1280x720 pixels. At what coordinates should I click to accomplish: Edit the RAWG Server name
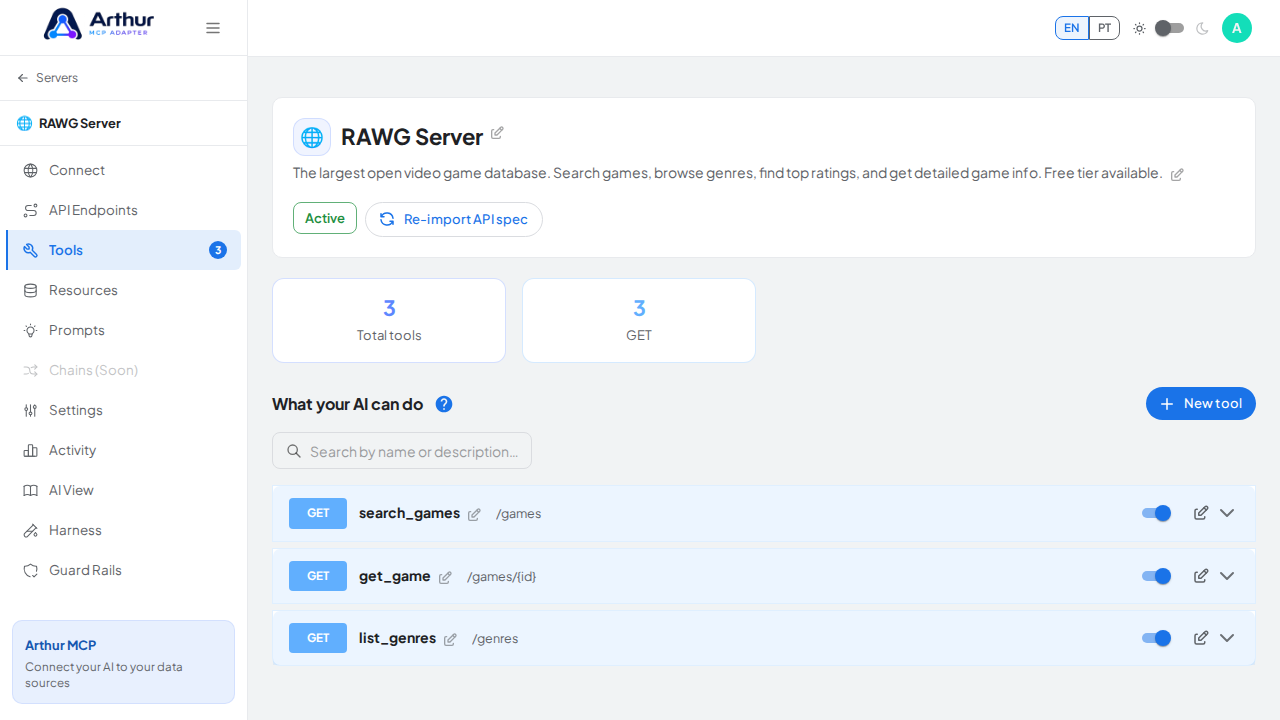point(497,133)
